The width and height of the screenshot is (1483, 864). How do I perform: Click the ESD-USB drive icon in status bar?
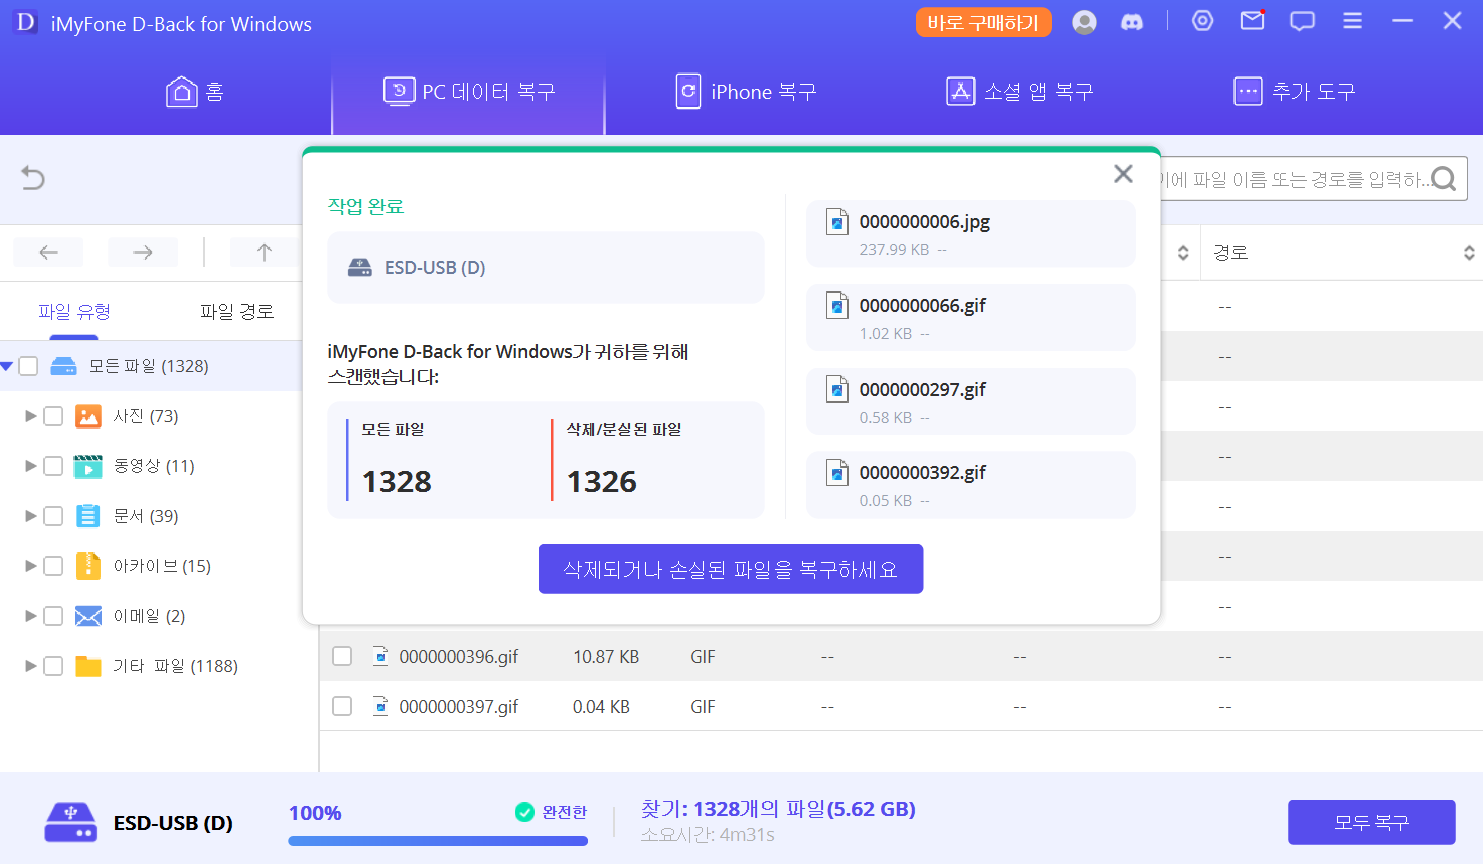(70, 823)
